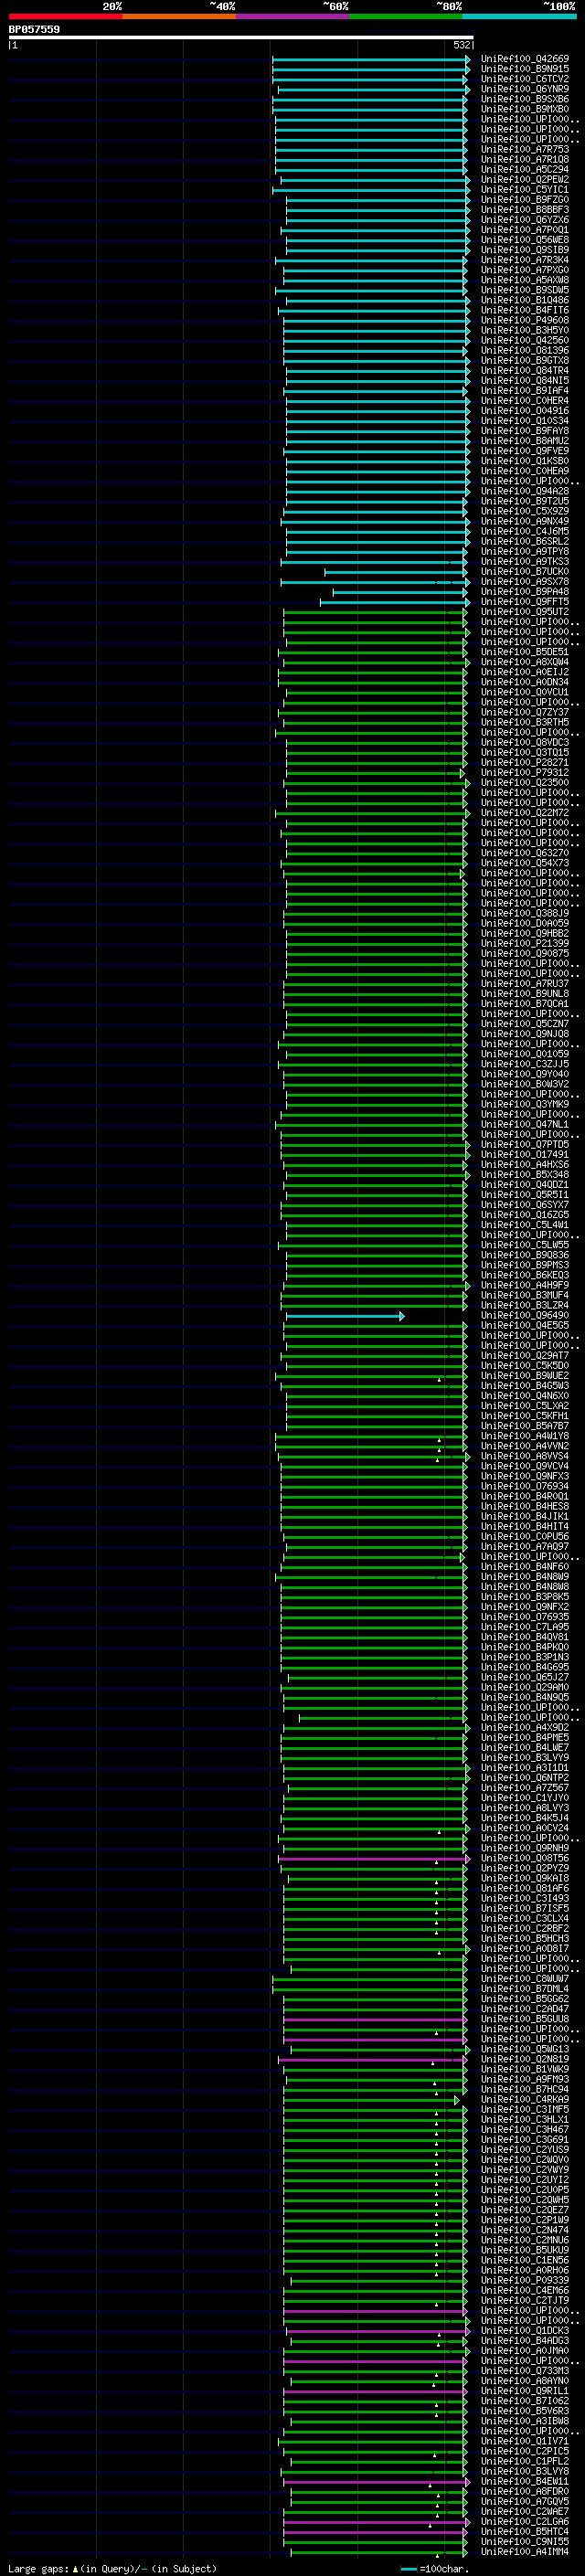
Task: Select hit label UniRef100_Q90875
Action: click(x=524, y=954)
